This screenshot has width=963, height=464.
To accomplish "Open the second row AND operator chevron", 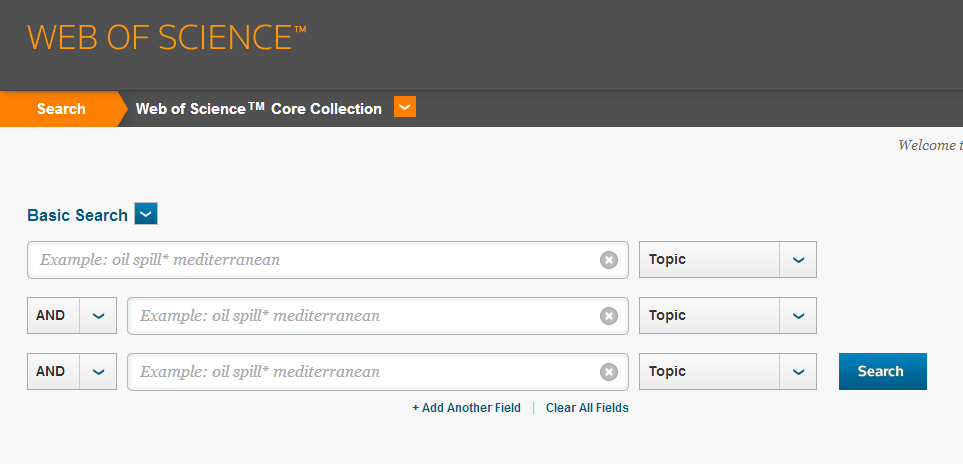I will 98,316.
